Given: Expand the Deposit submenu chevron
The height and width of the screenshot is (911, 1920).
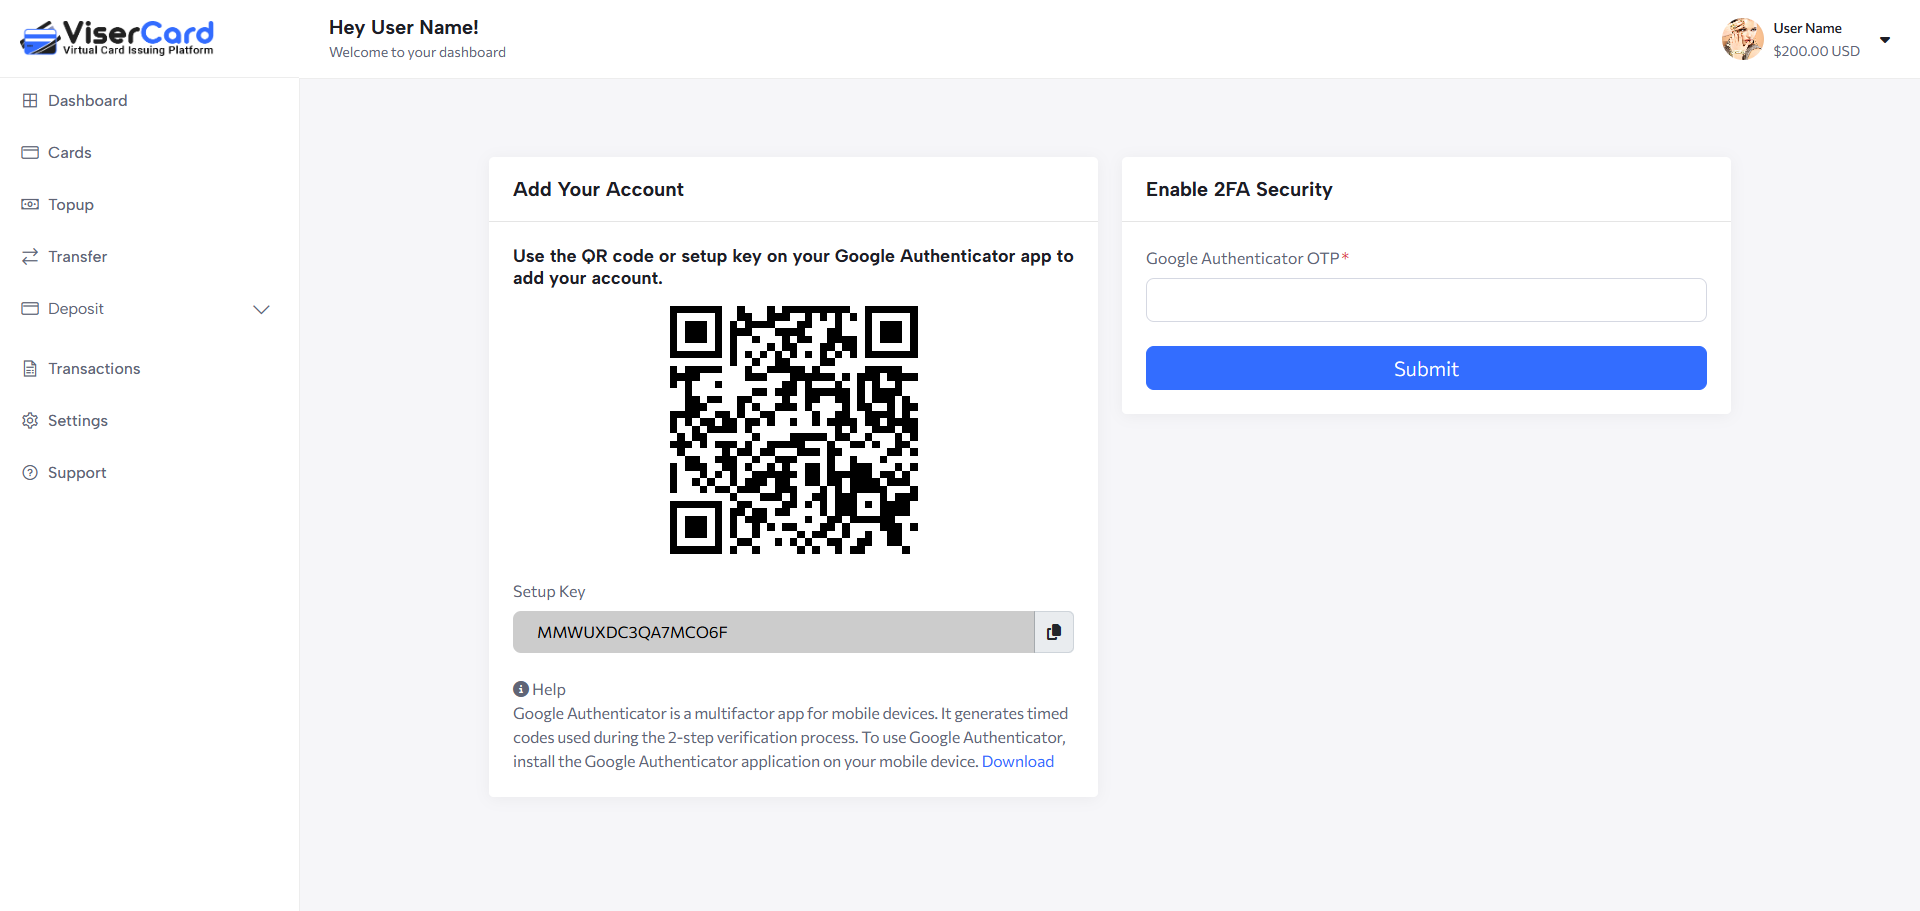Looking at the screenshot, I should (261, 310).
